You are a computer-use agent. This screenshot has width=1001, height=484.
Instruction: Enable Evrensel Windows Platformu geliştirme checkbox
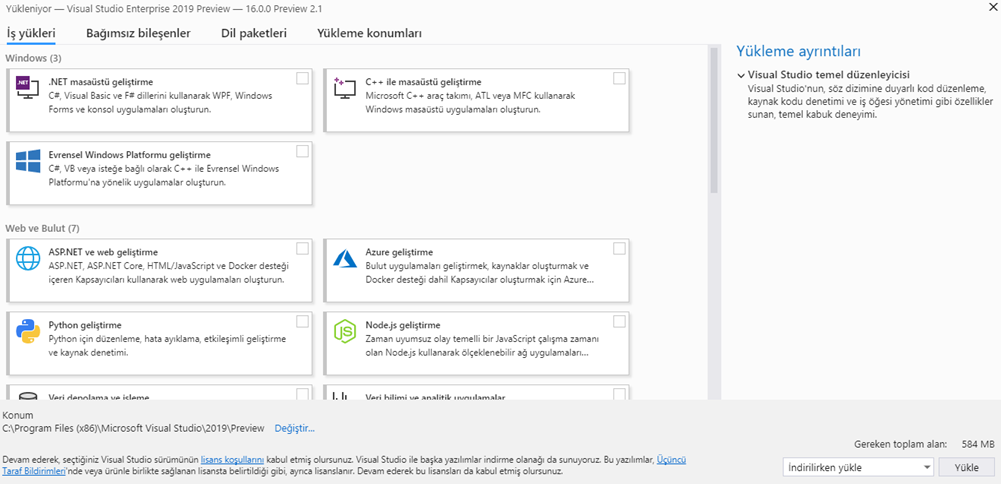(x=303, y=151)
